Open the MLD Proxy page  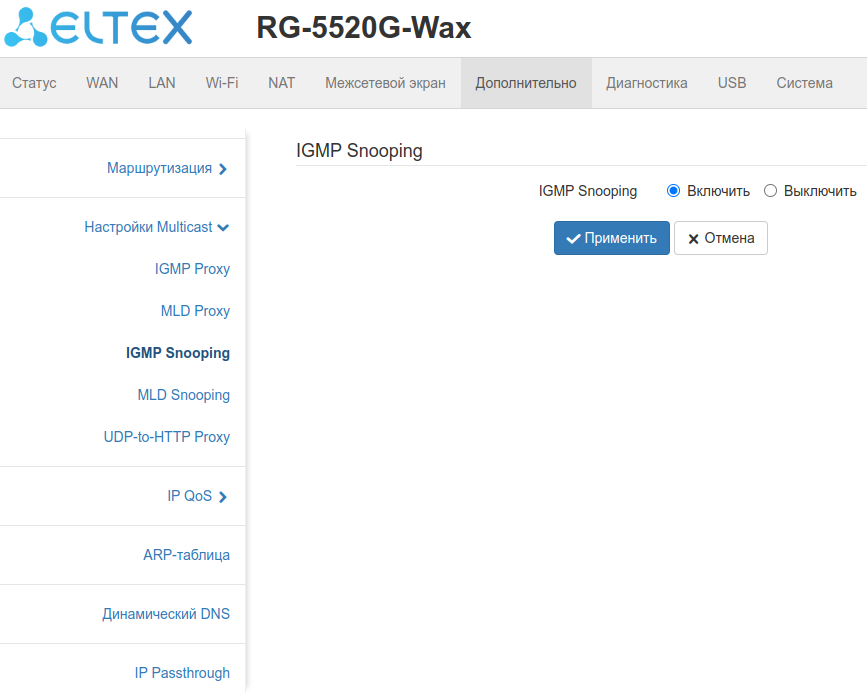point(195,311)
